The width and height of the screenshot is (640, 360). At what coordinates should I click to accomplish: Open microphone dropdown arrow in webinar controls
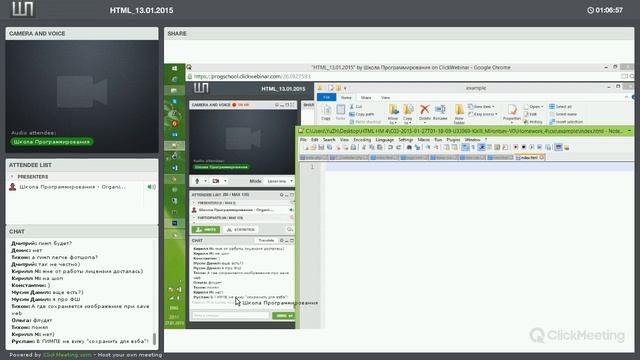tap(205, 181)
